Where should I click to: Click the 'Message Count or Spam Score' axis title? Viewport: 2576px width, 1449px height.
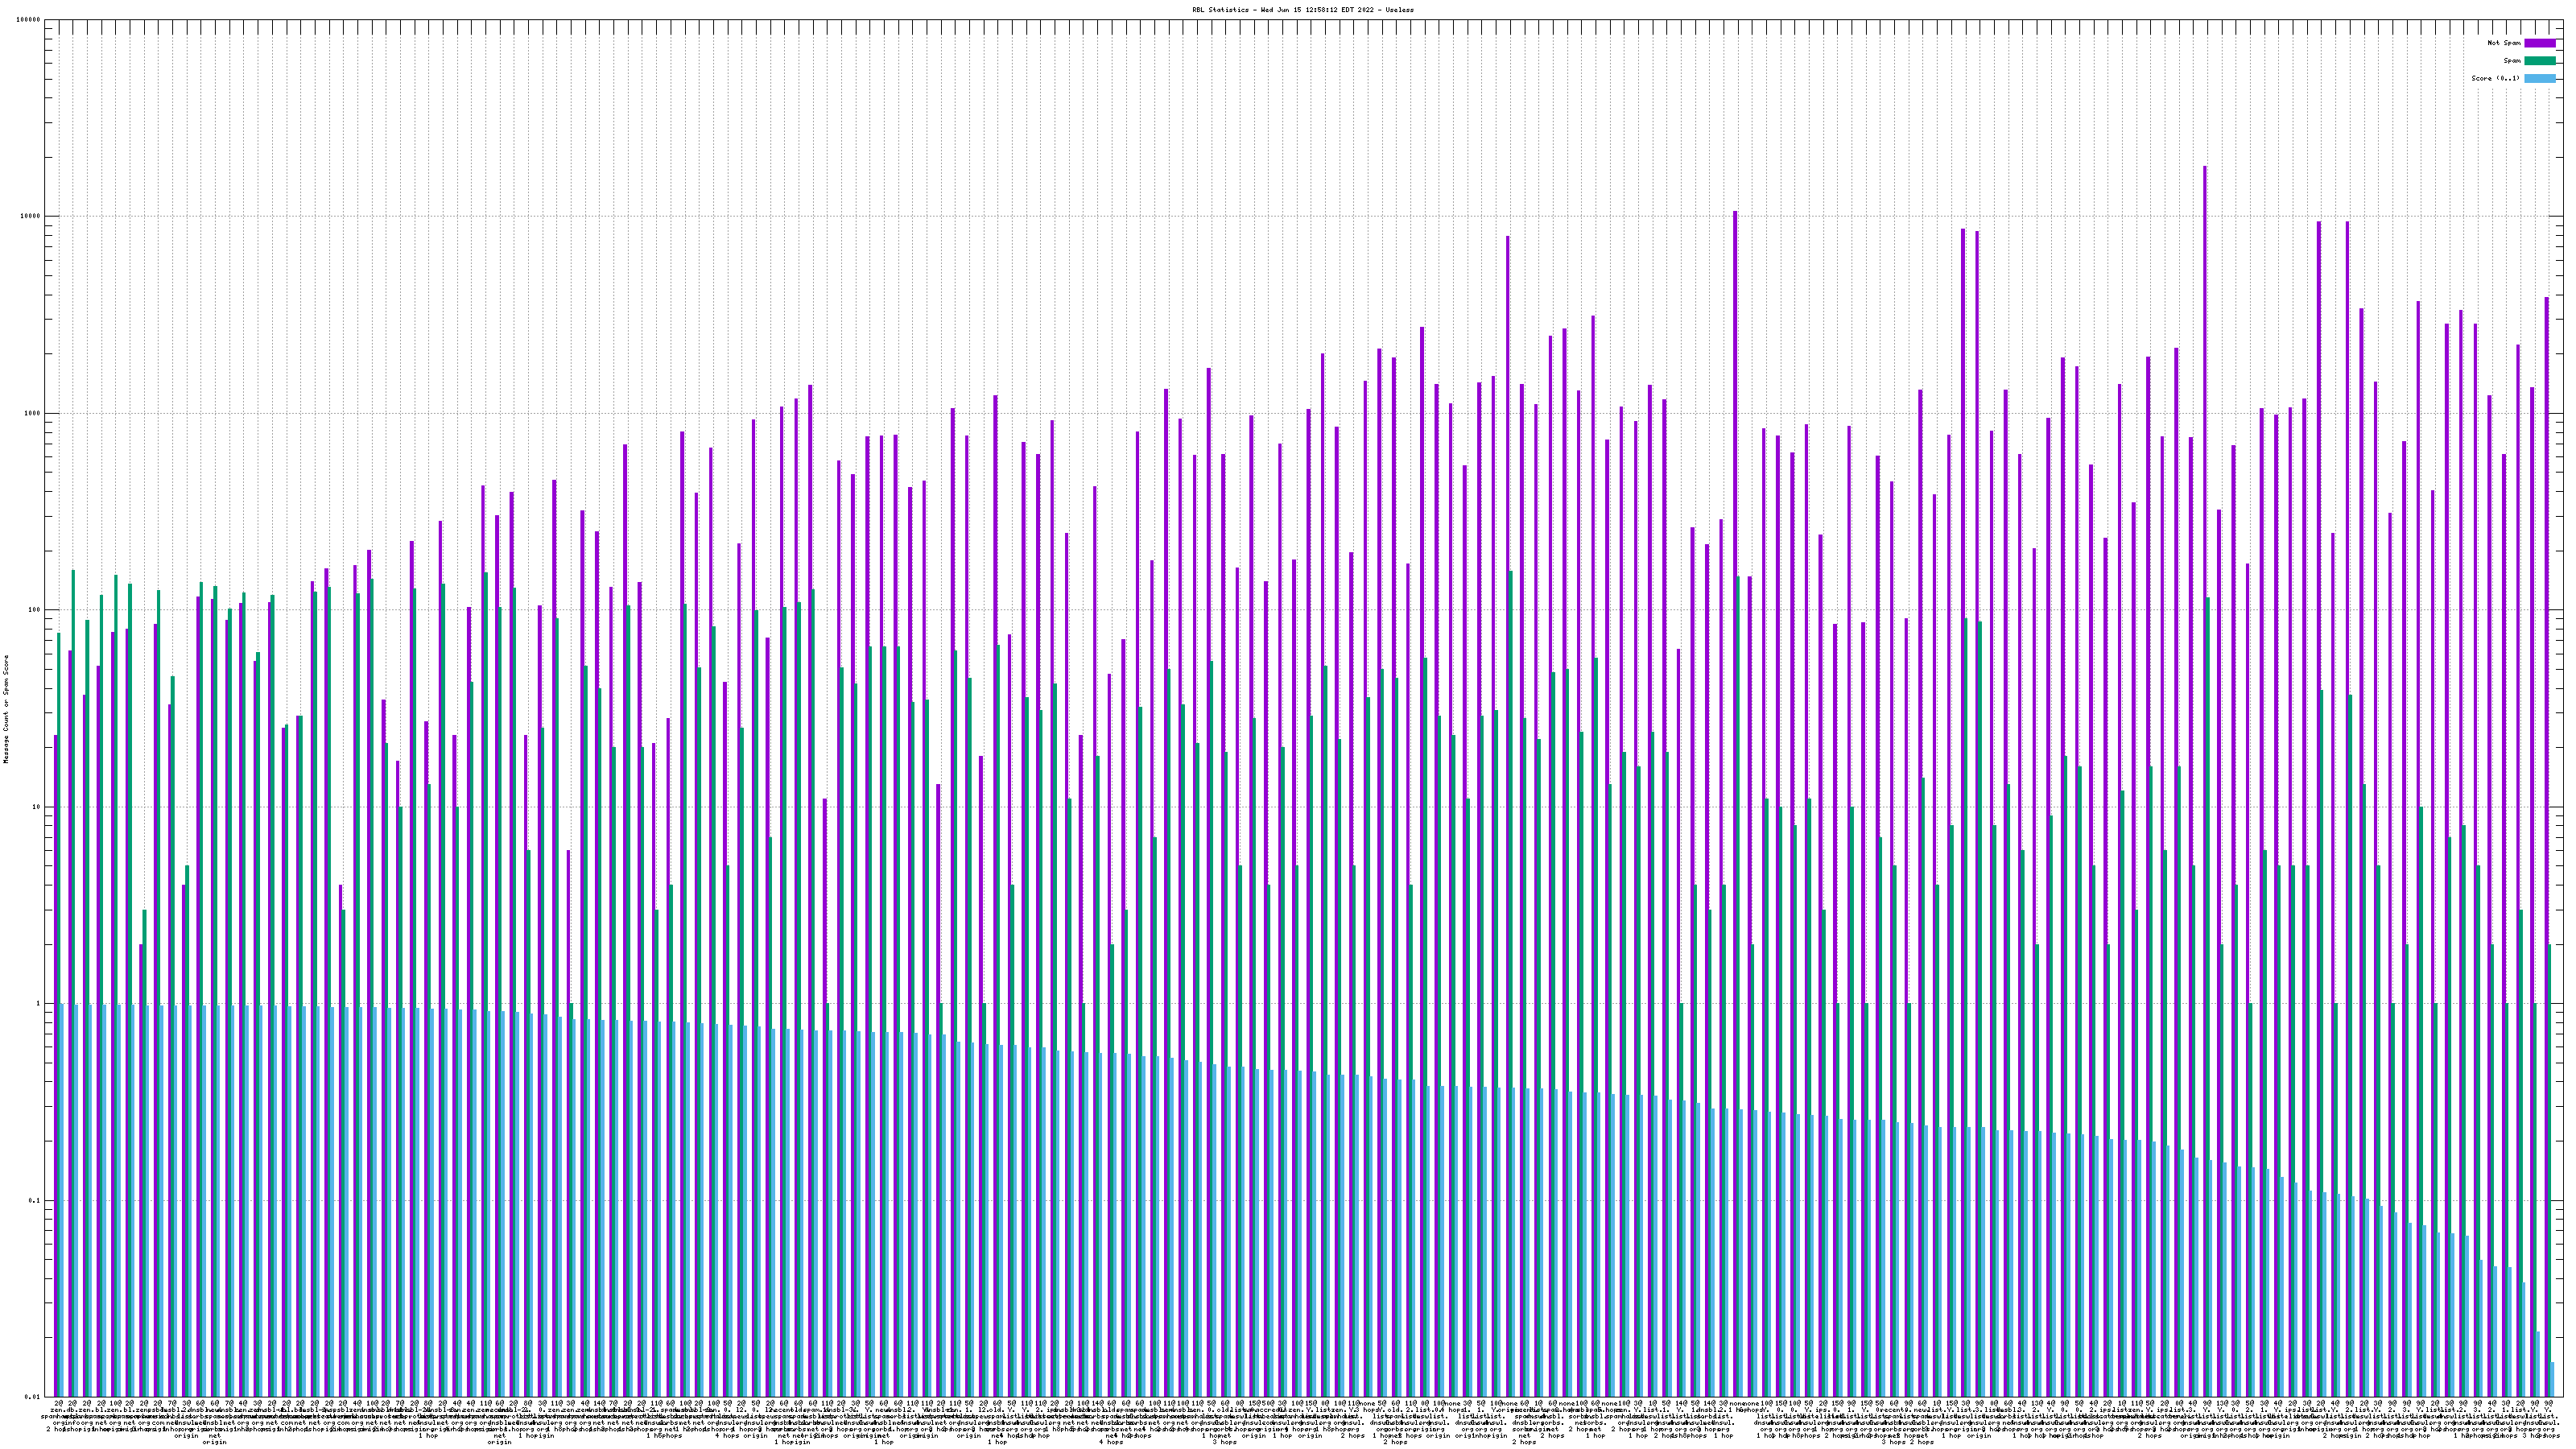point(6,709)
